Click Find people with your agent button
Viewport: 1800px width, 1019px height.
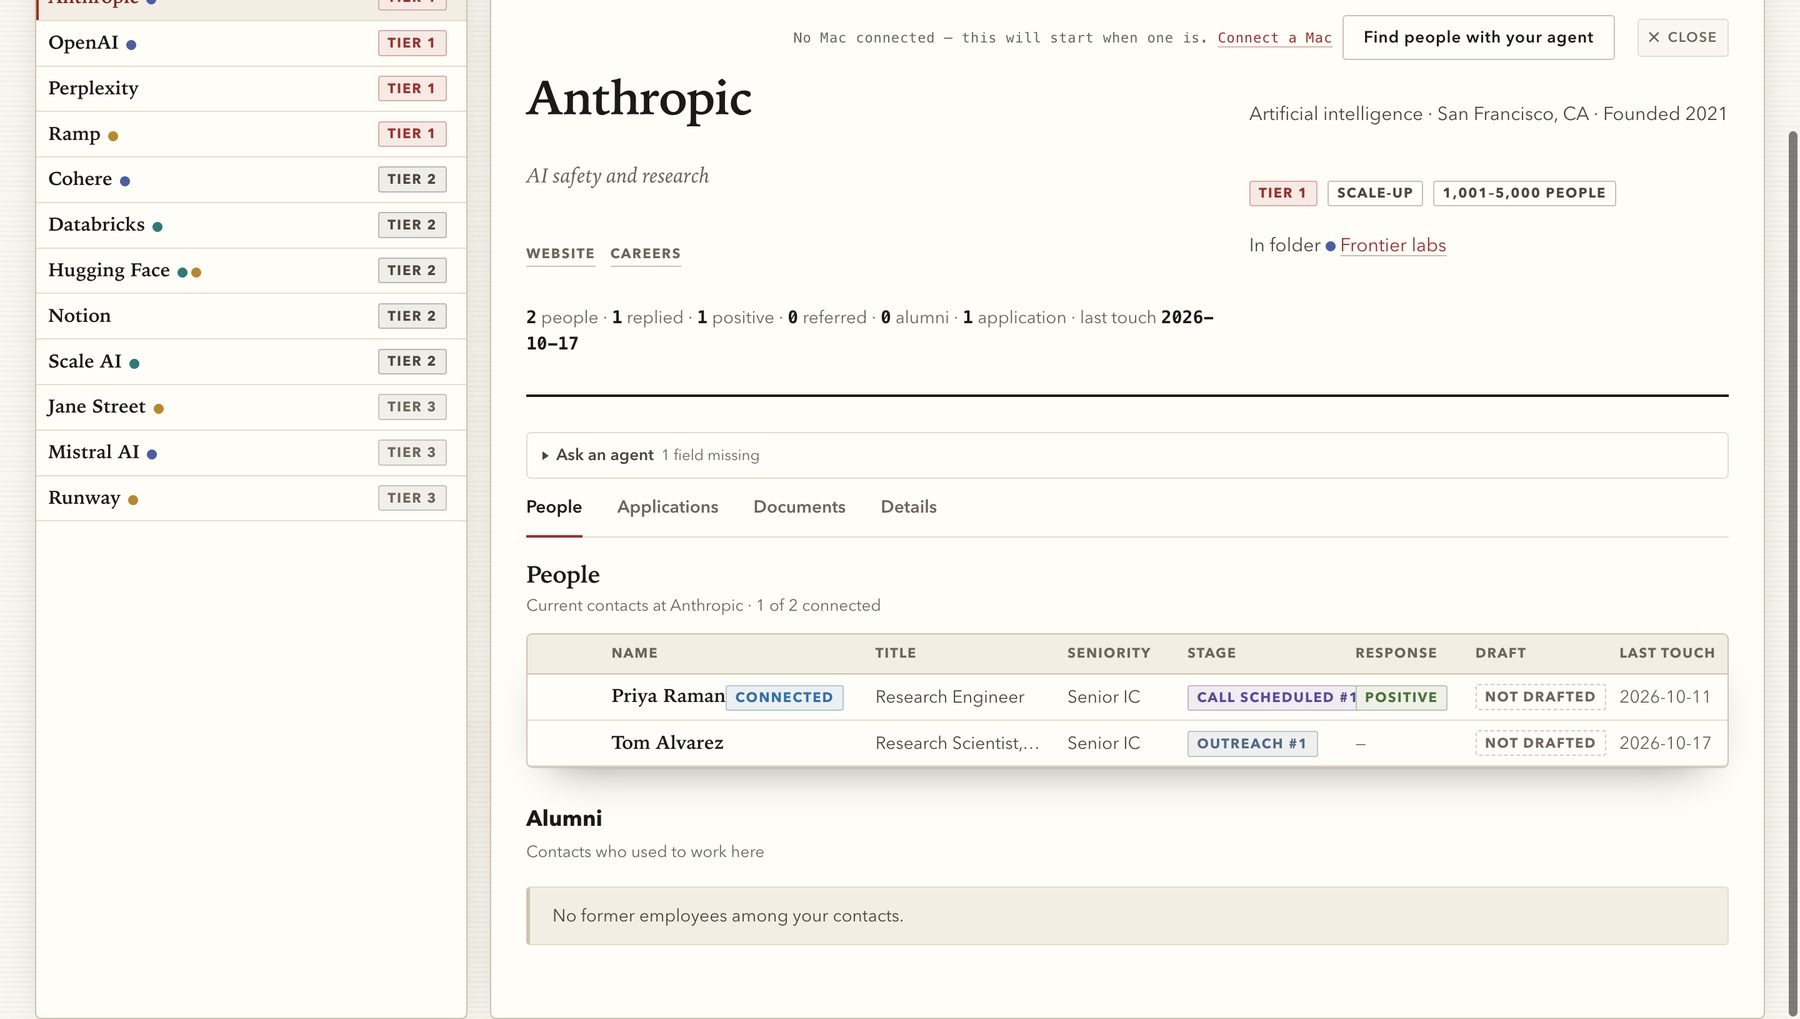pos(1478,37)
